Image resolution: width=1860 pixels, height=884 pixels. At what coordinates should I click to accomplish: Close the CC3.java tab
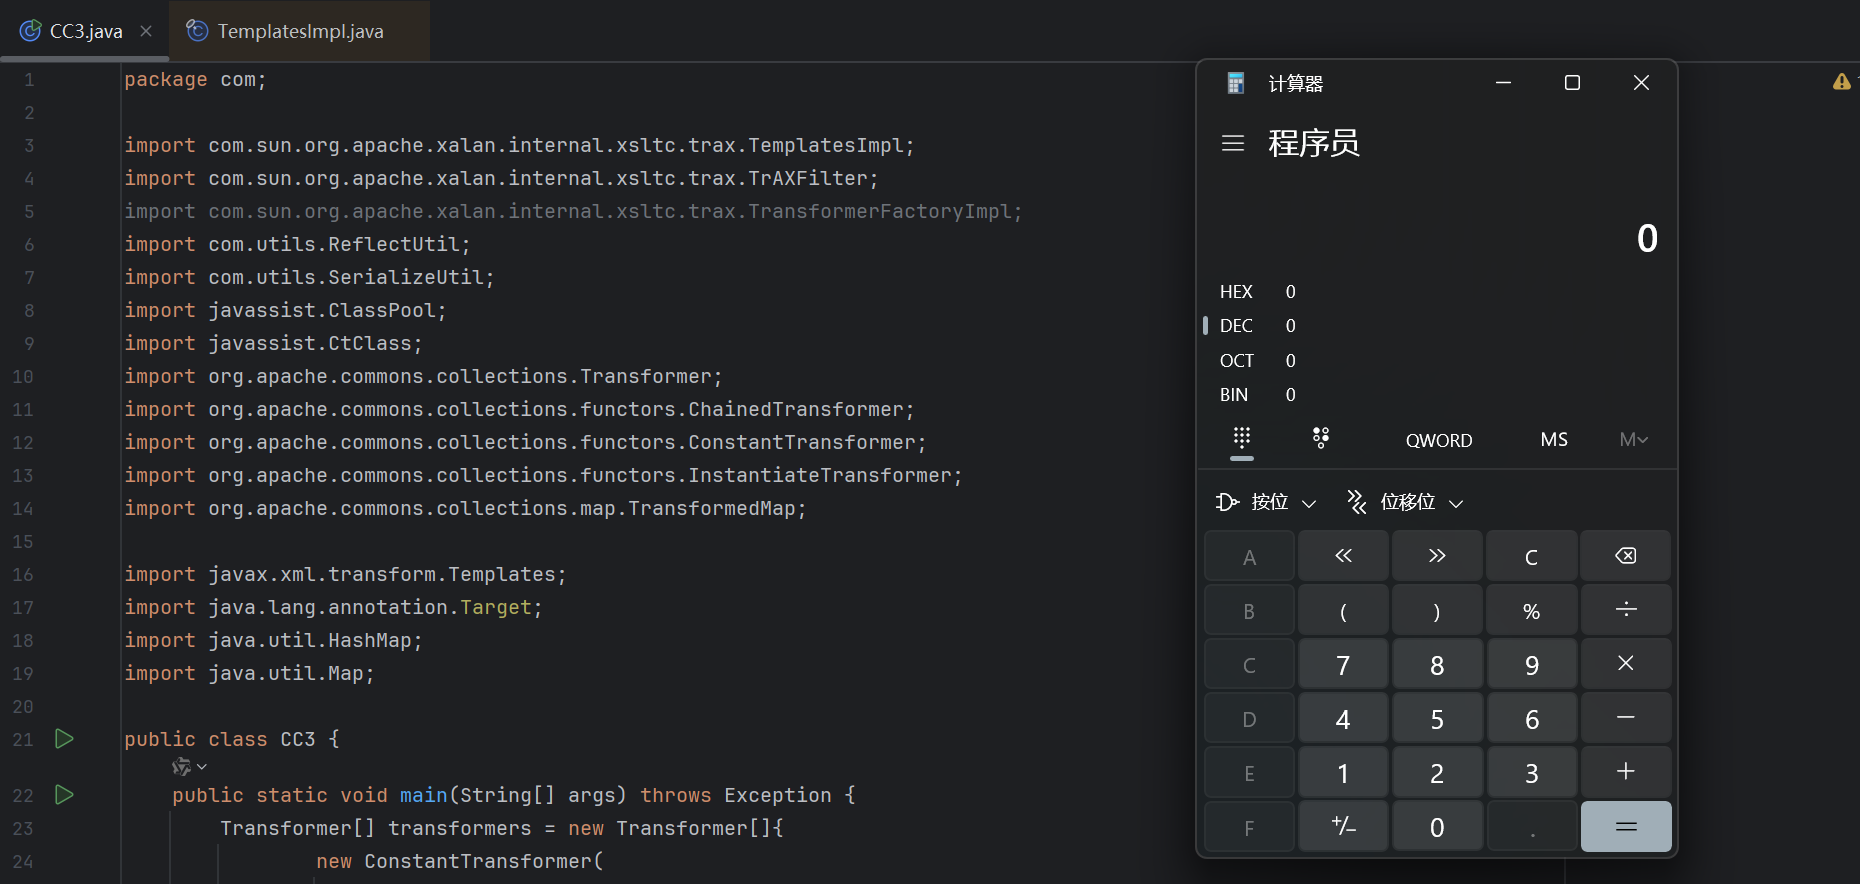pos(146,31)
